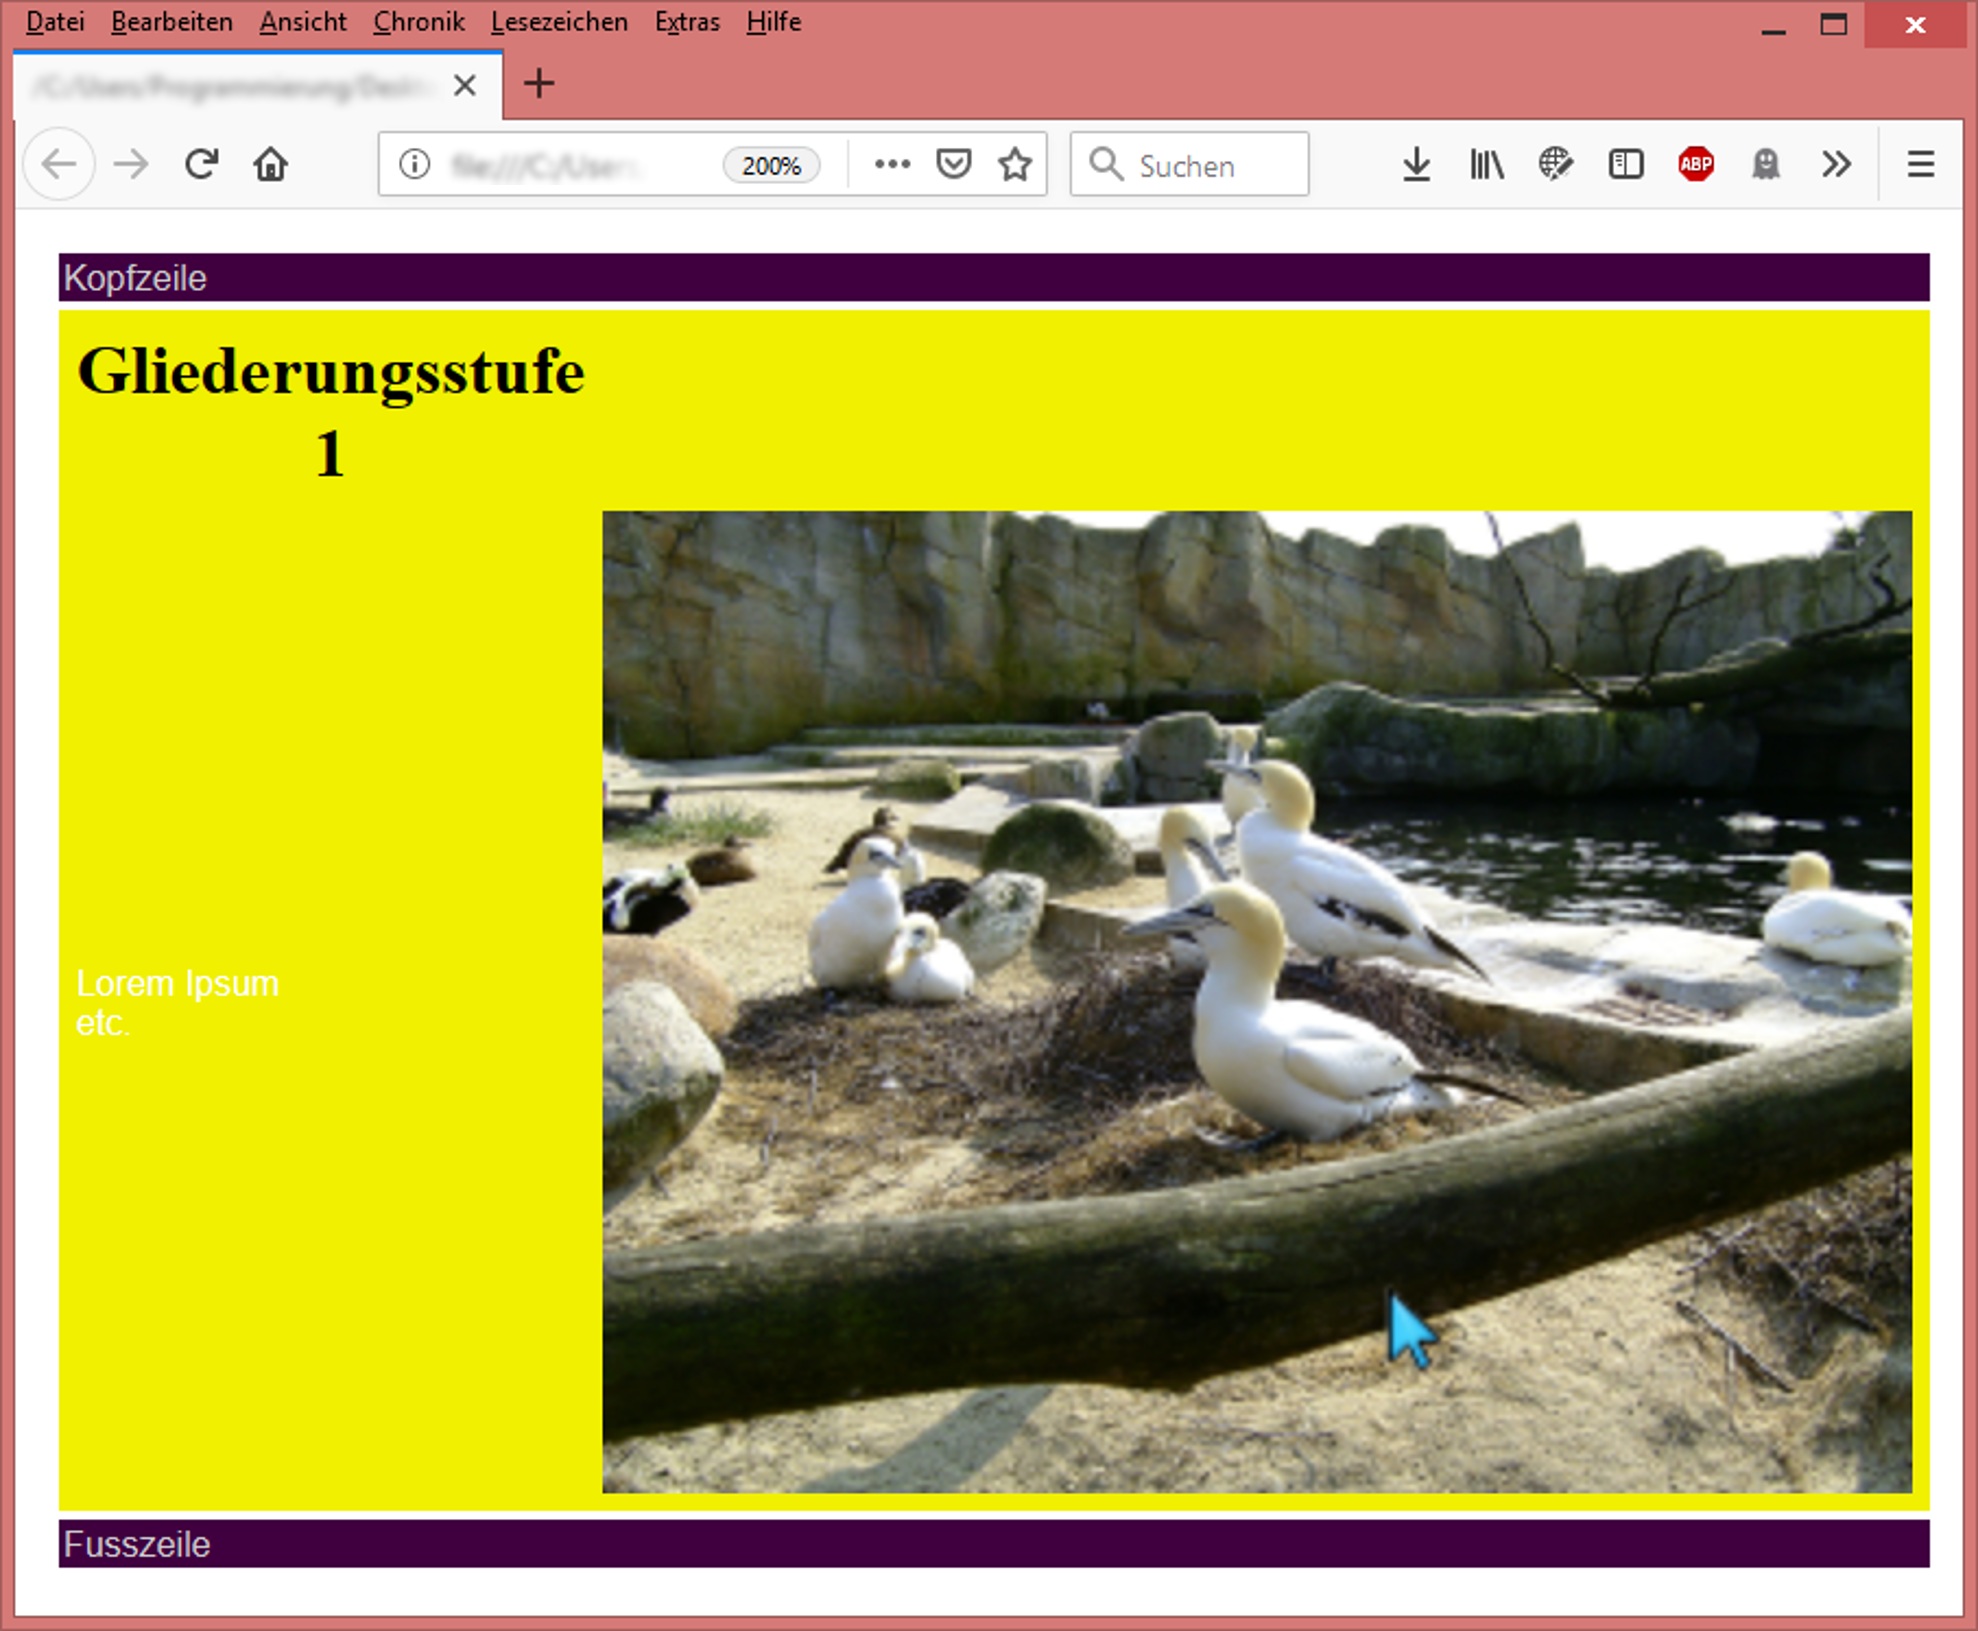The image size is (1978, 1631).
Task: Close the browser window
Action: (x=1915, y=25)
